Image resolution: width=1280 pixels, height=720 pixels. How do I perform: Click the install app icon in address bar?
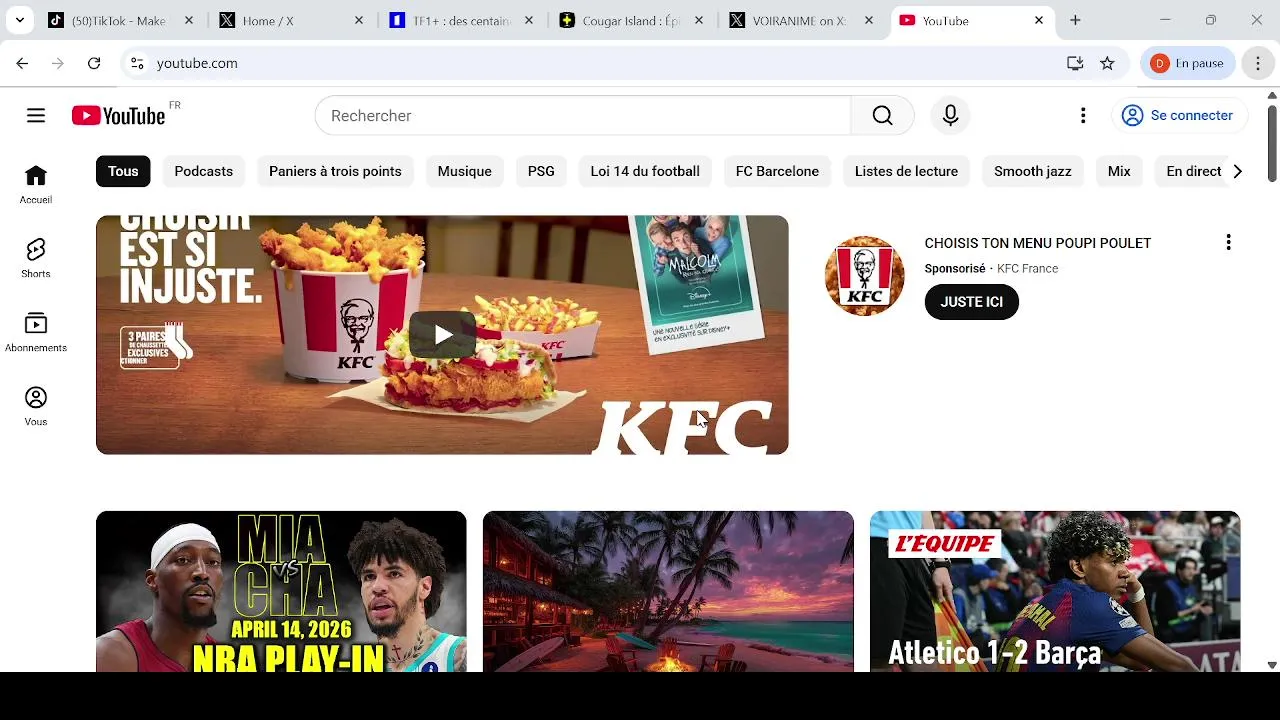[x=1075, y=63]
